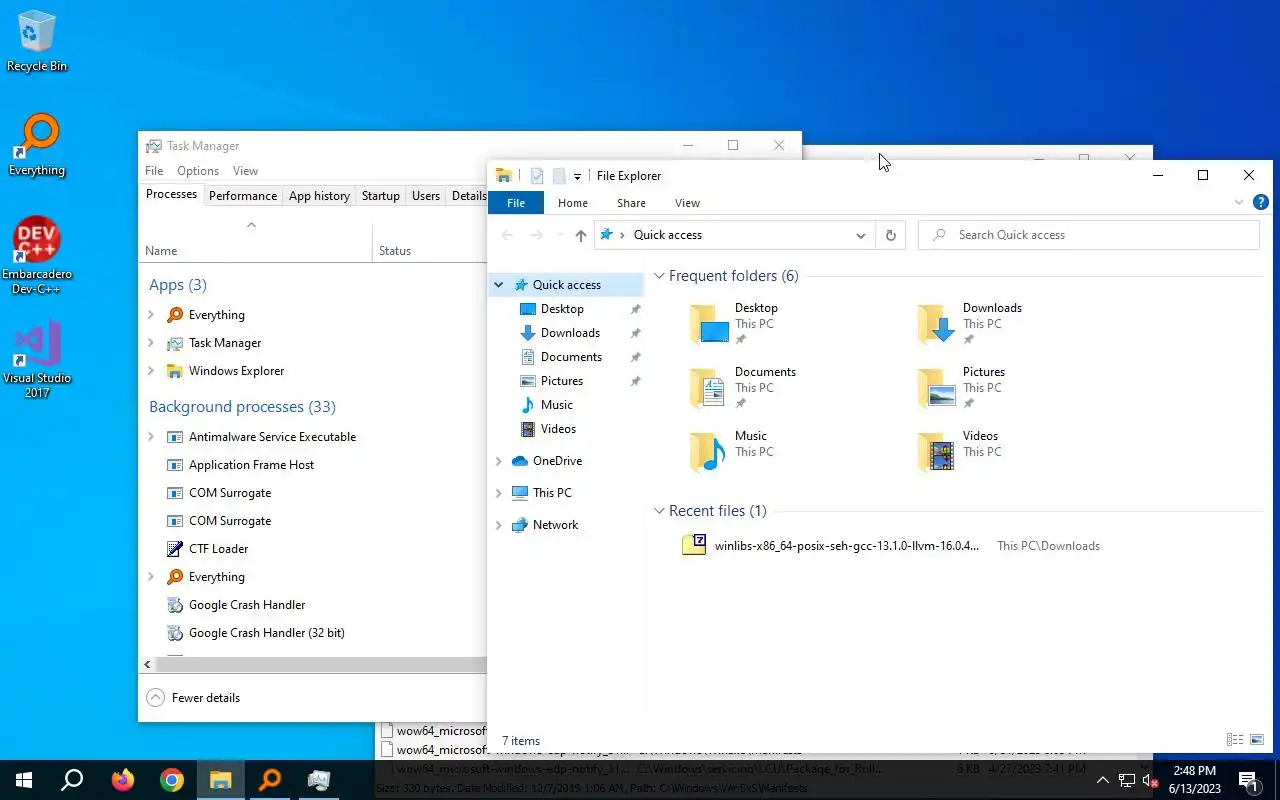Switch to Everything app on taskbar
Viewport: 1280px width, 800px height.
[x=270, y=780]
